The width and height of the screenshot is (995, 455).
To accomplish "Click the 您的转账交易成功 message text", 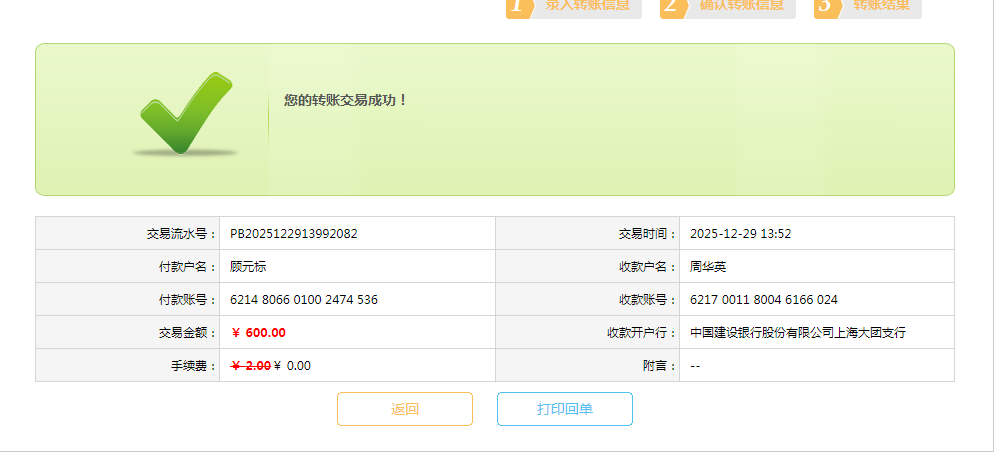I will (346, 100).
